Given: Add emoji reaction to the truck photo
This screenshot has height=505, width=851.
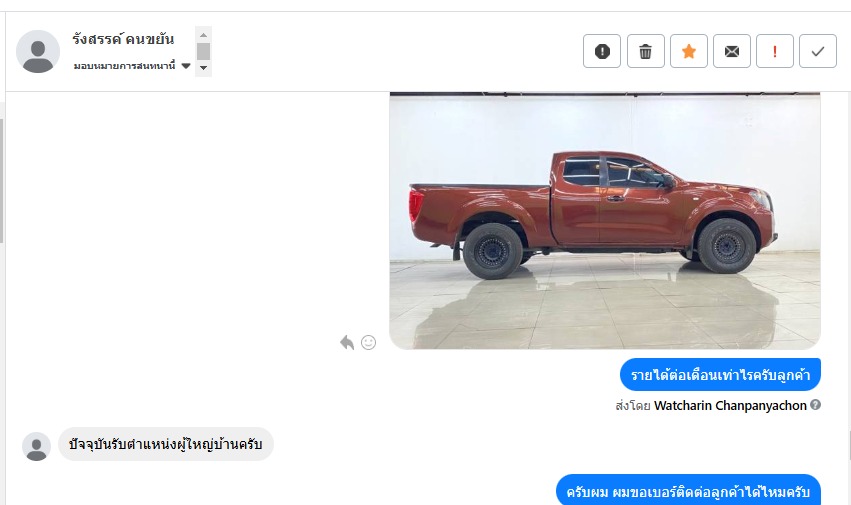Looking at the screenshot, I should (x=369, y=343).
